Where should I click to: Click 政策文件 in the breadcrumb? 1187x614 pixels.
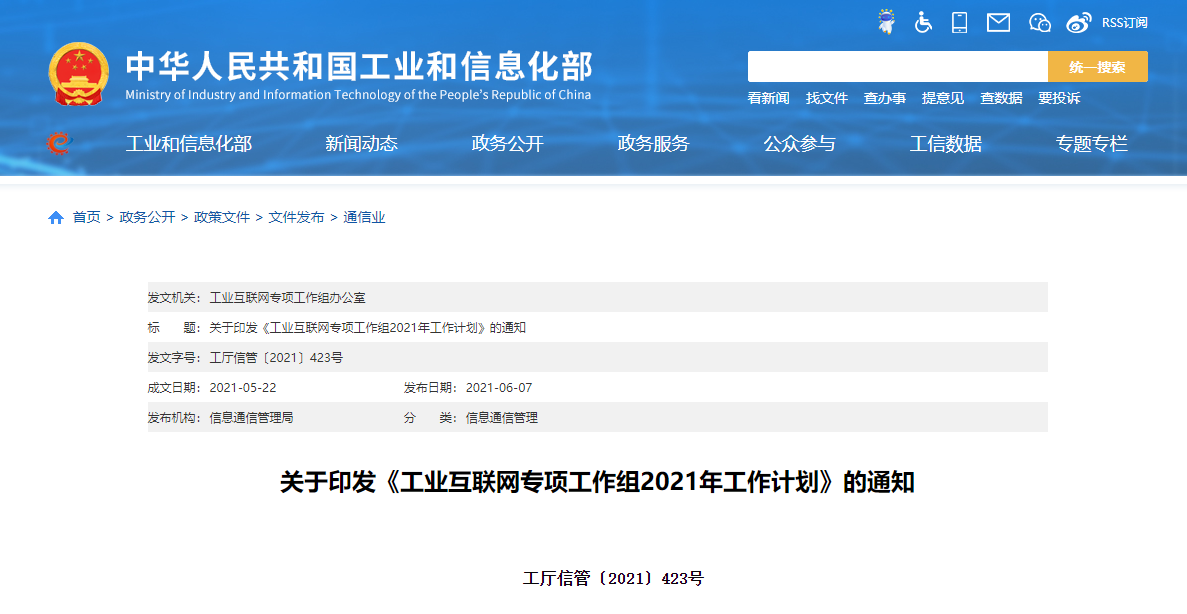(x=222, y=218)
